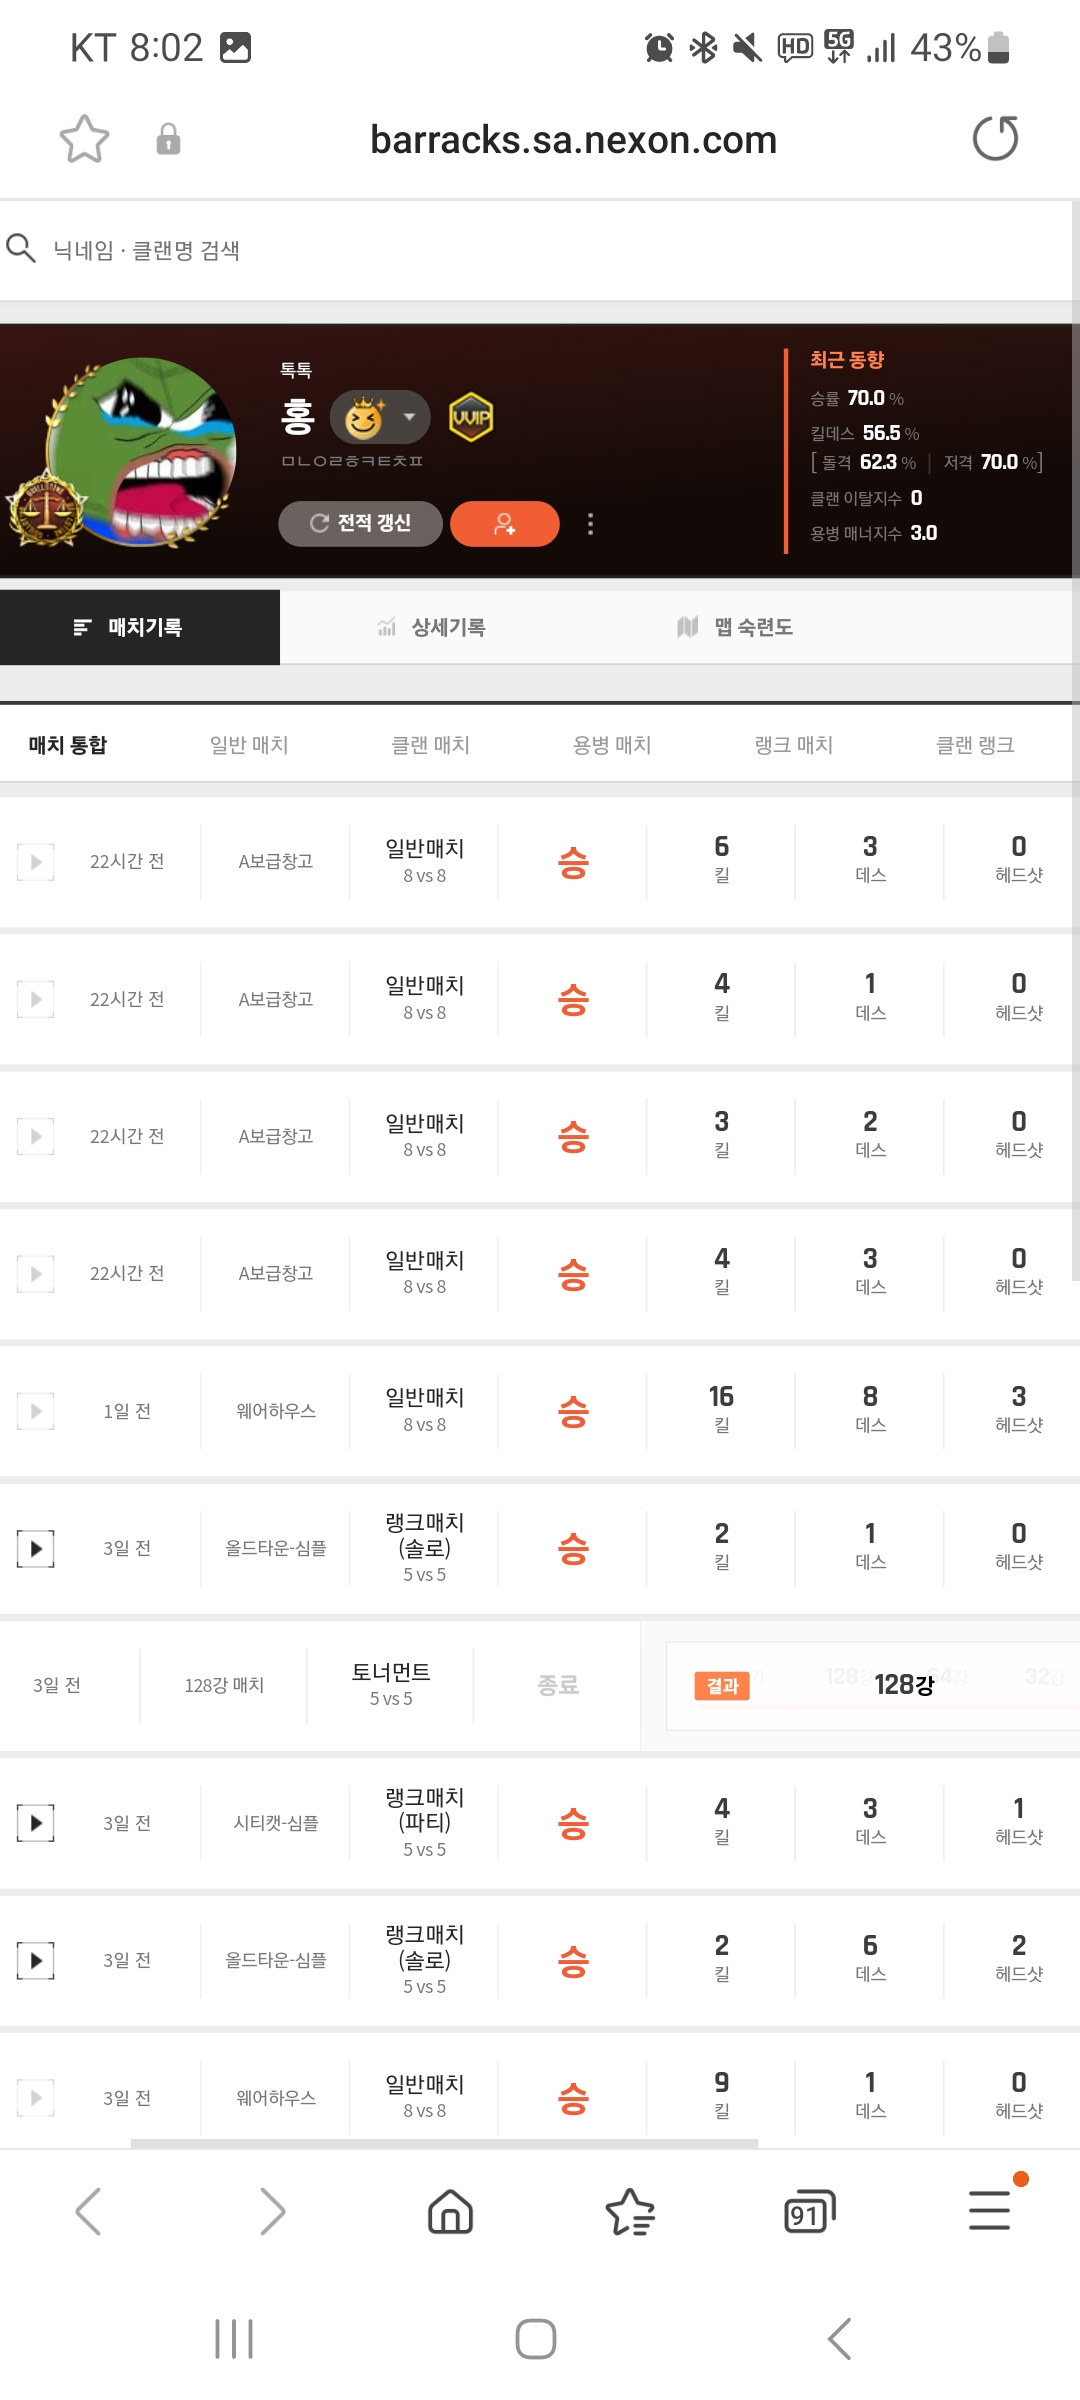Play replay of 시티캣-심플 ranked match

pyautogui.click(x=36, y=1823)
